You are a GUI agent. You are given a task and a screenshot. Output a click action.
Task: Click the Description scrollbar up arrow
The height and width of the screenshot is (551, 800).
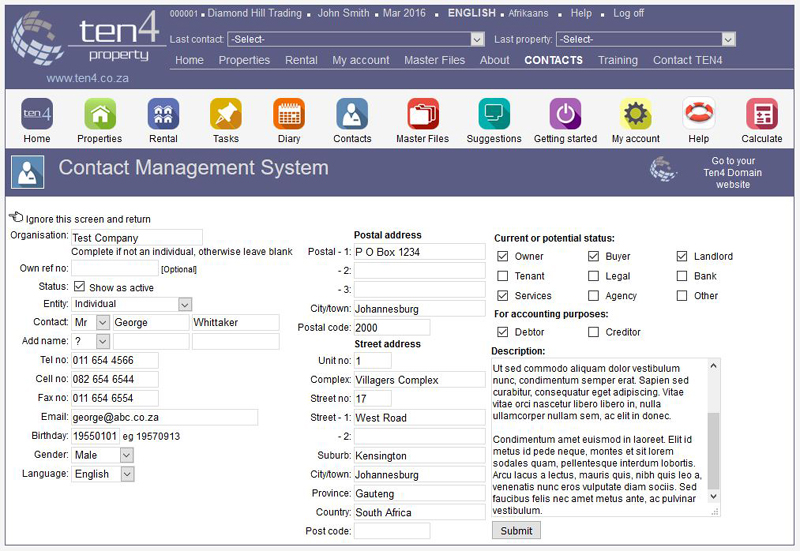(714, 366)
